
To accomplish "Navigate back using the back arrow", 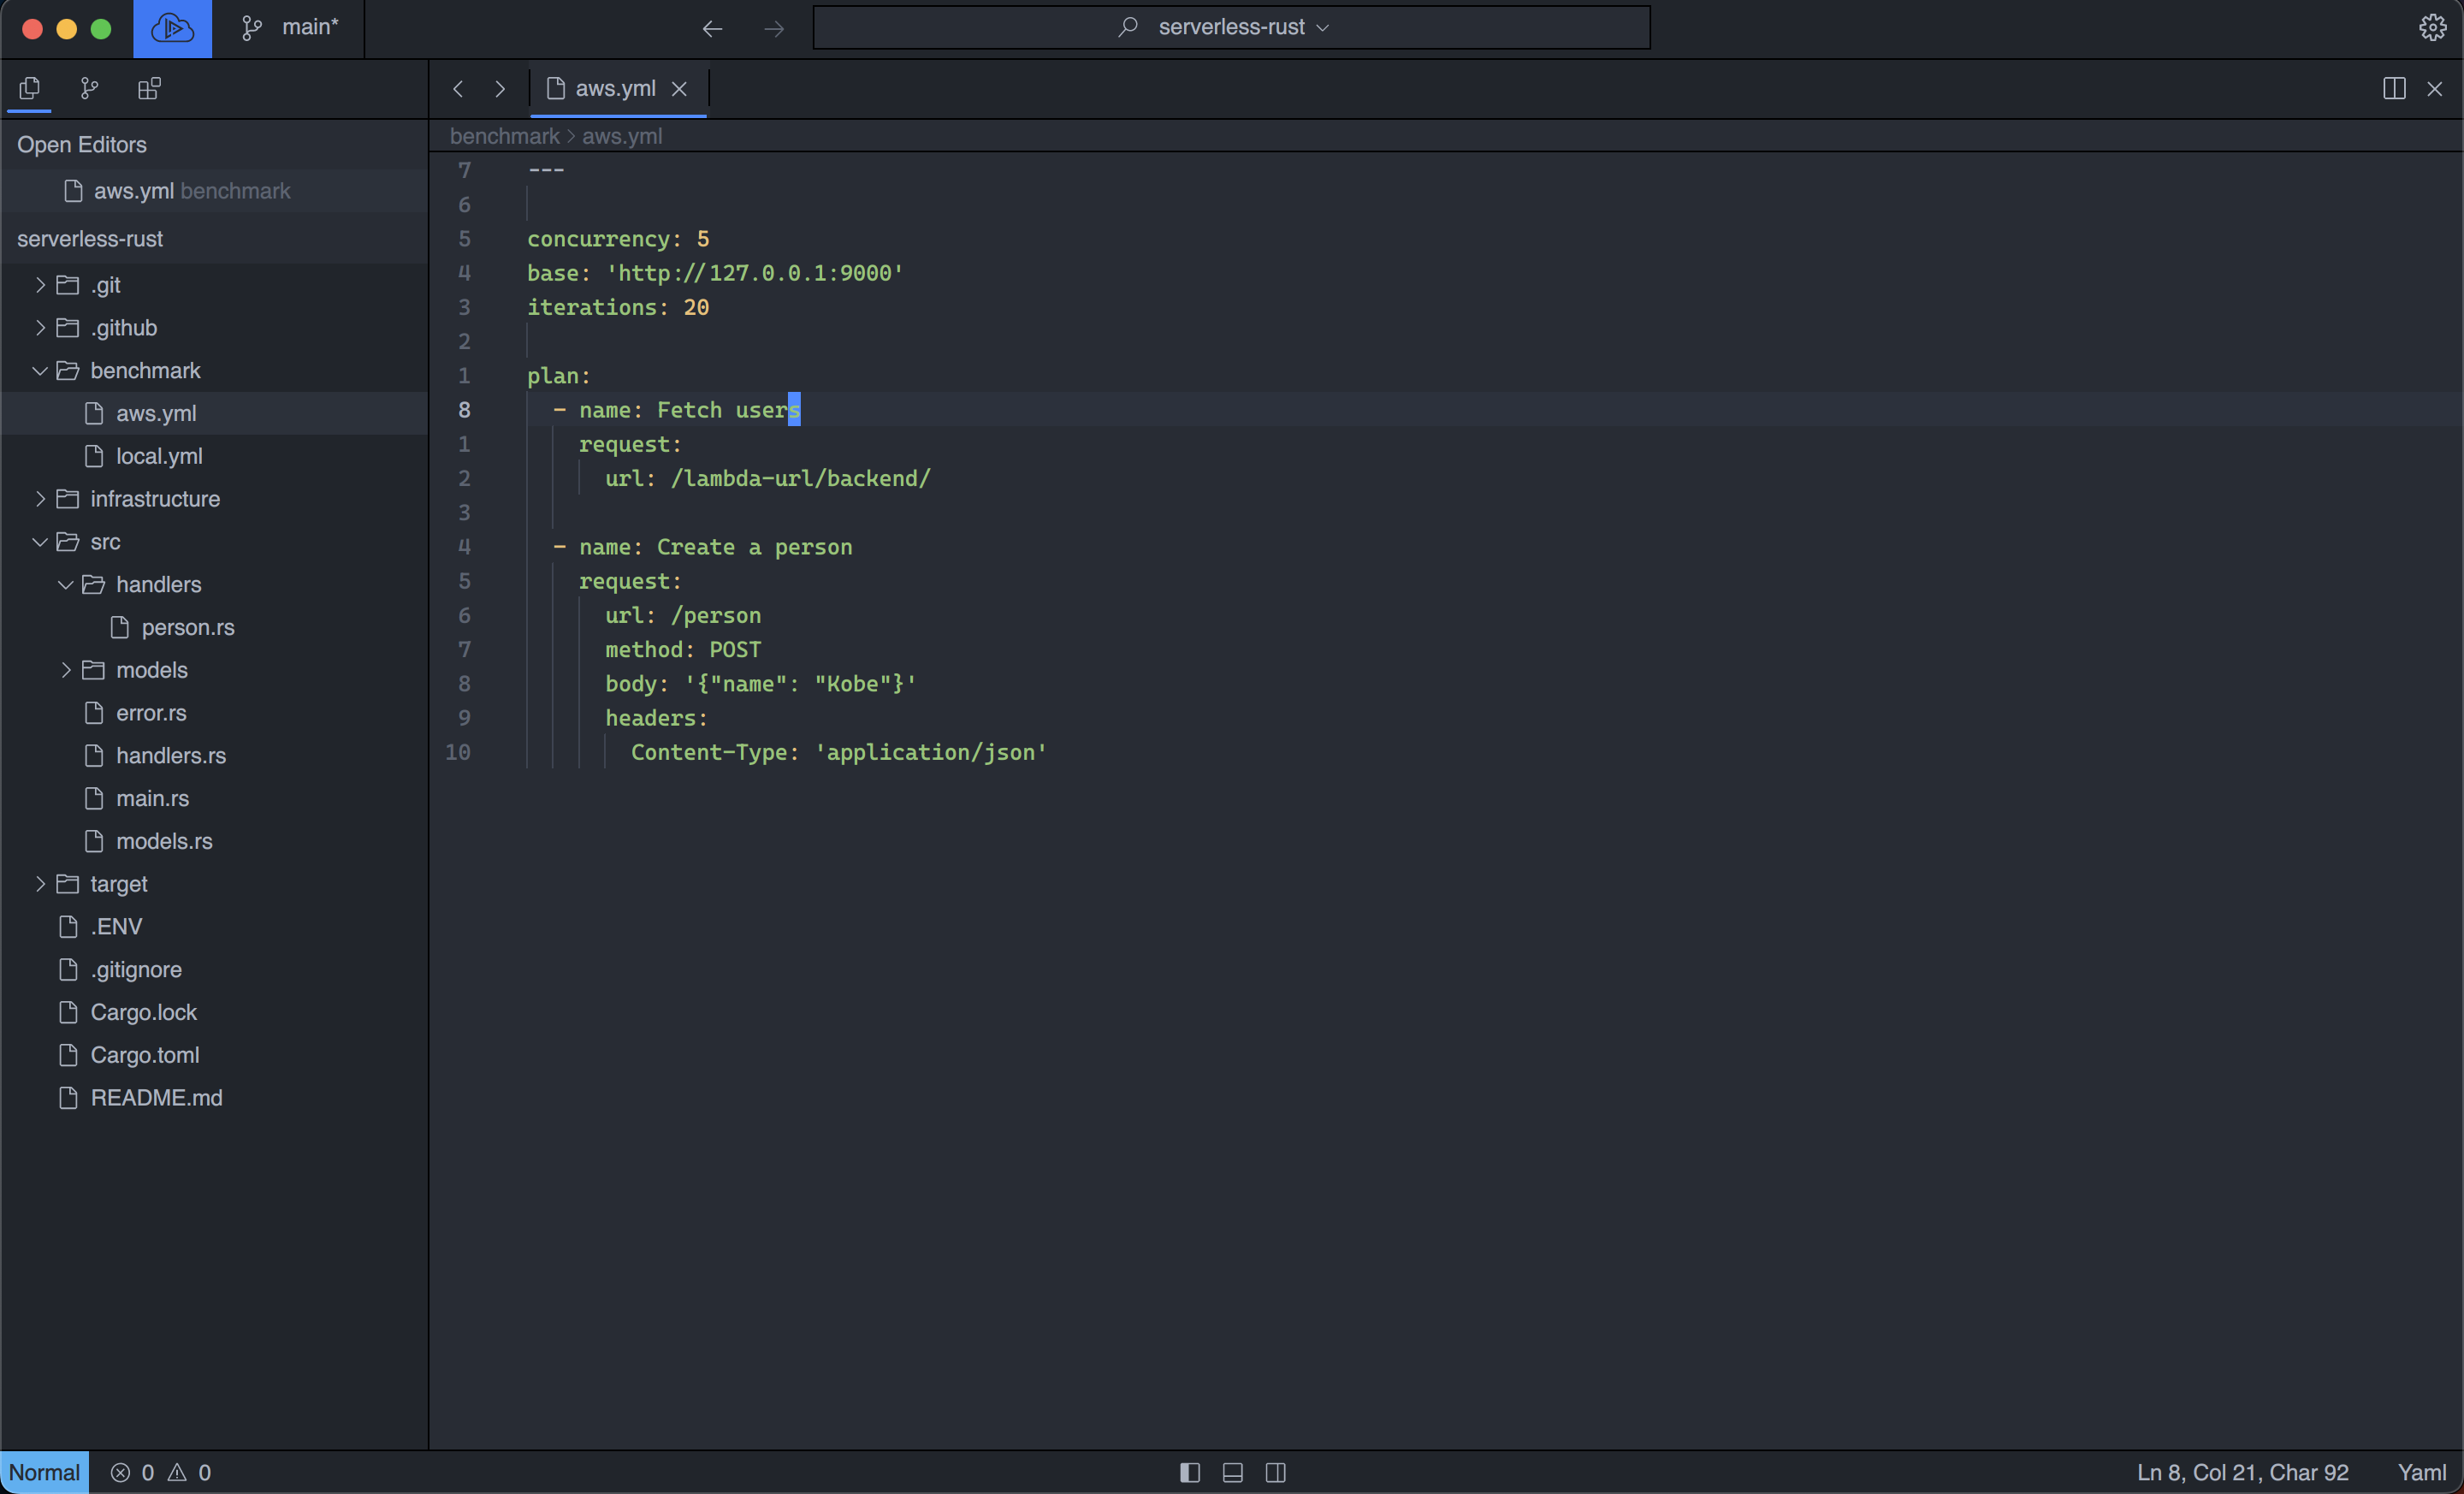I will [711, 28].
